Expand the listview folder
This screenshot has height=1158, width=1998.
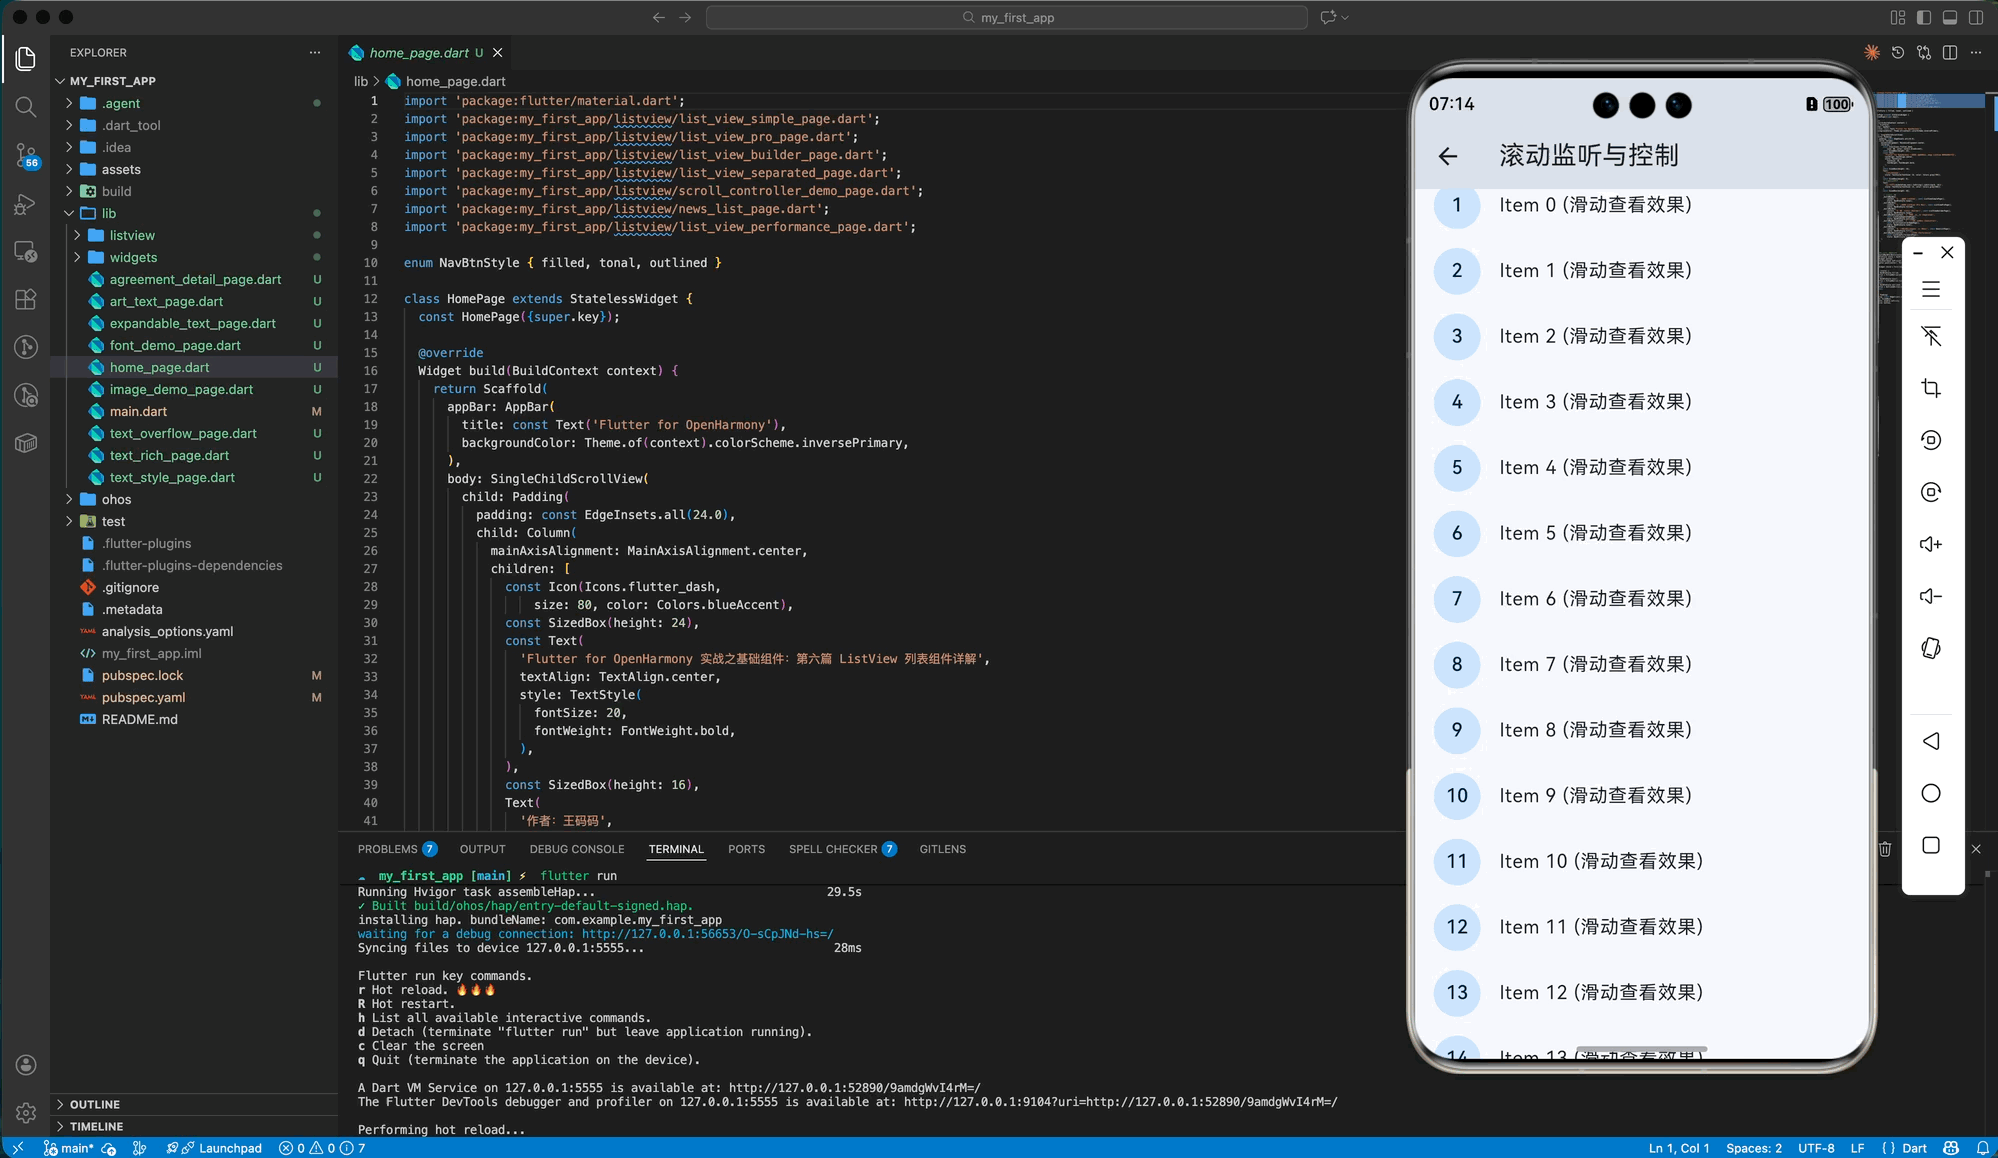pyautogui.click(x=132, y=235)
